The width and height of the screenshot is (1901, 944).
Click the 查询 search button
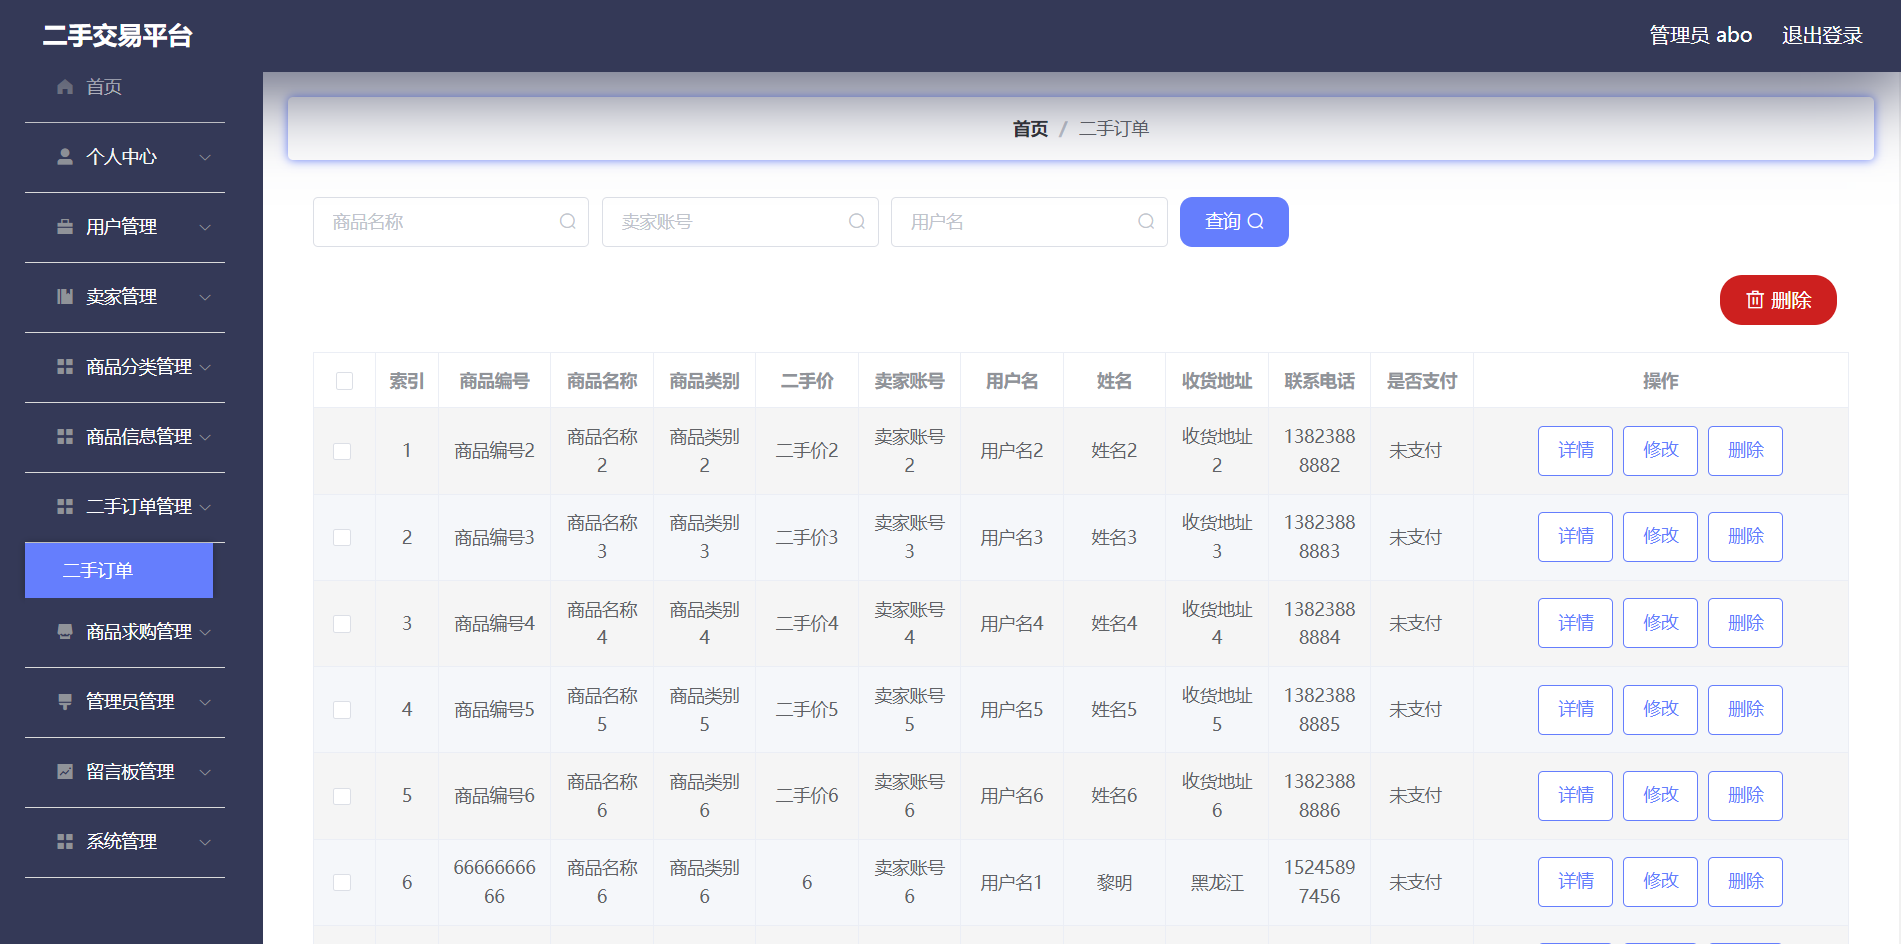[1234, 222]
